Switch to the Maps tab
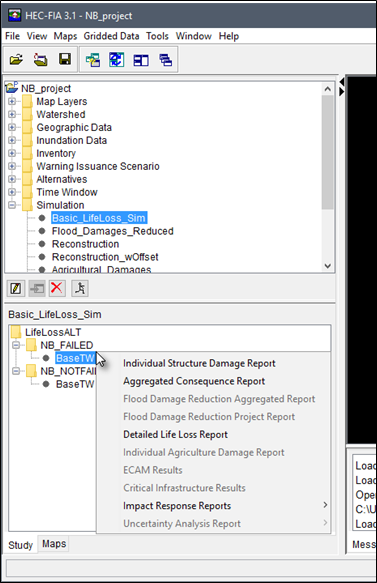 [54, 544]
